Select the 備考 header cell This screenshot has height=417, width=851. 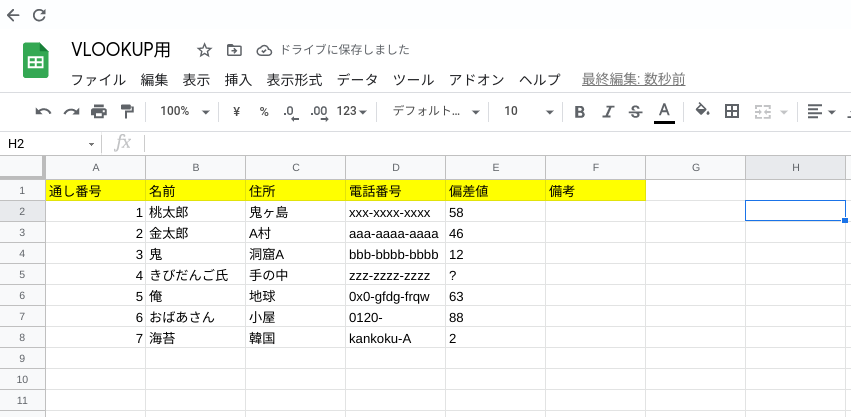(595, 191)
